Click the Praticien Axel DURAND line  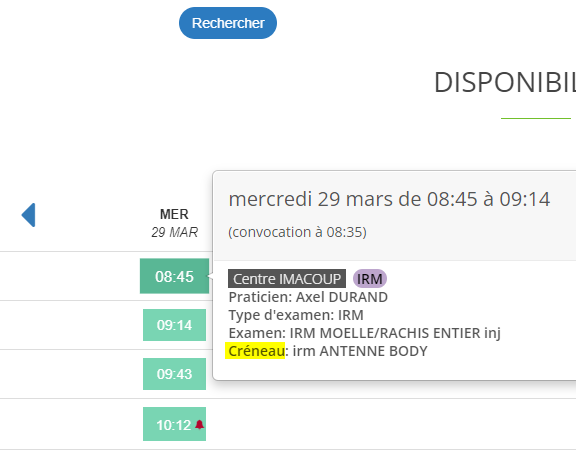(x=308, y=297)
